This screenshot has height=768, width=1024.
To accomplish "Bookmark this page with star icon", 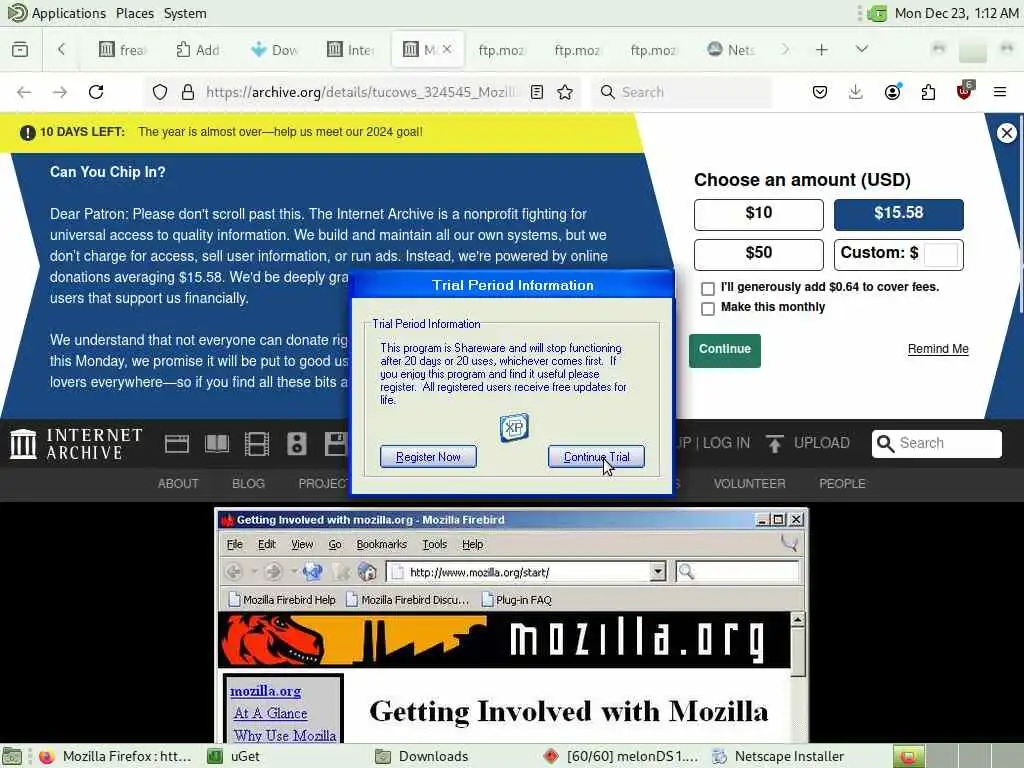I will click(x=566, y=92).
